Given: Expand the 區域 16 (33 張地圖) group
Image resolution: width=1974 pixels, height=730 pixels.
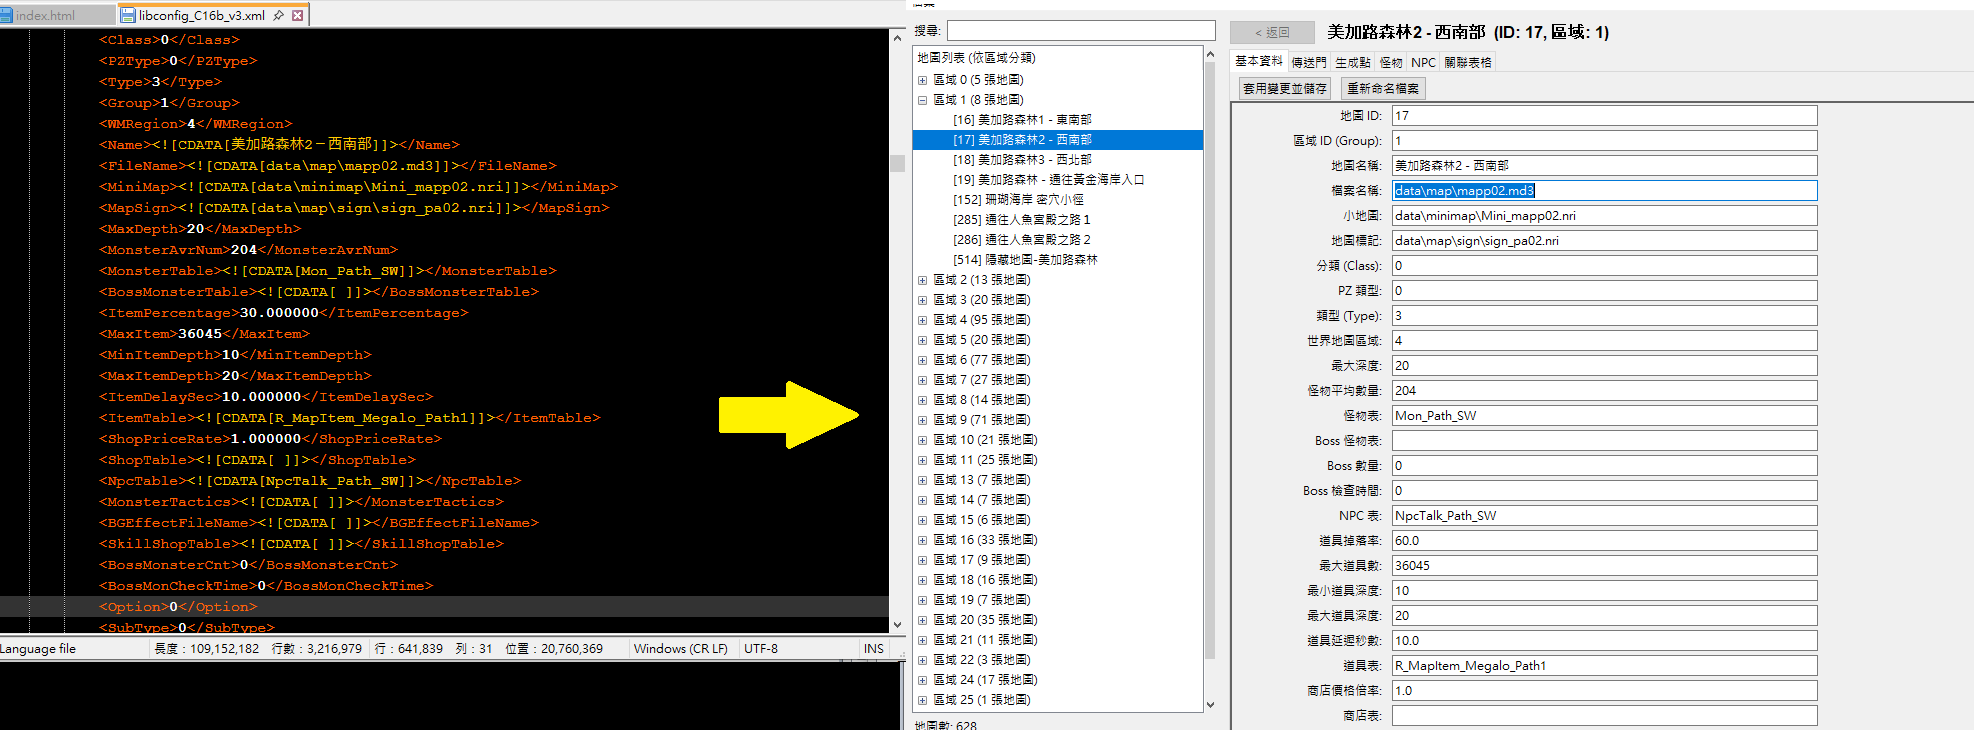Looking at the screenshot, I should [x=922, y=540].
